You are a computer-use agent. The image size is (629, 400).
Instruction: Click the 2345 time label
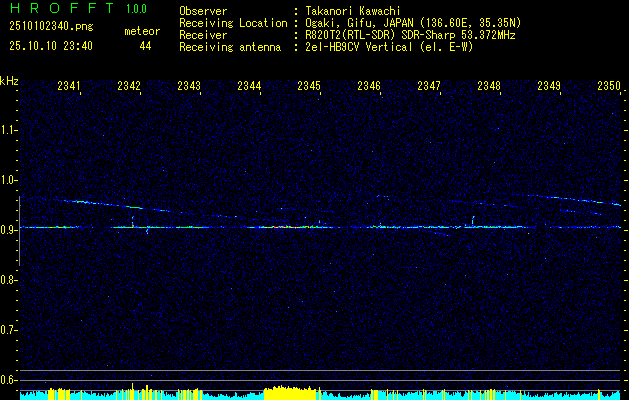(309, 87)
